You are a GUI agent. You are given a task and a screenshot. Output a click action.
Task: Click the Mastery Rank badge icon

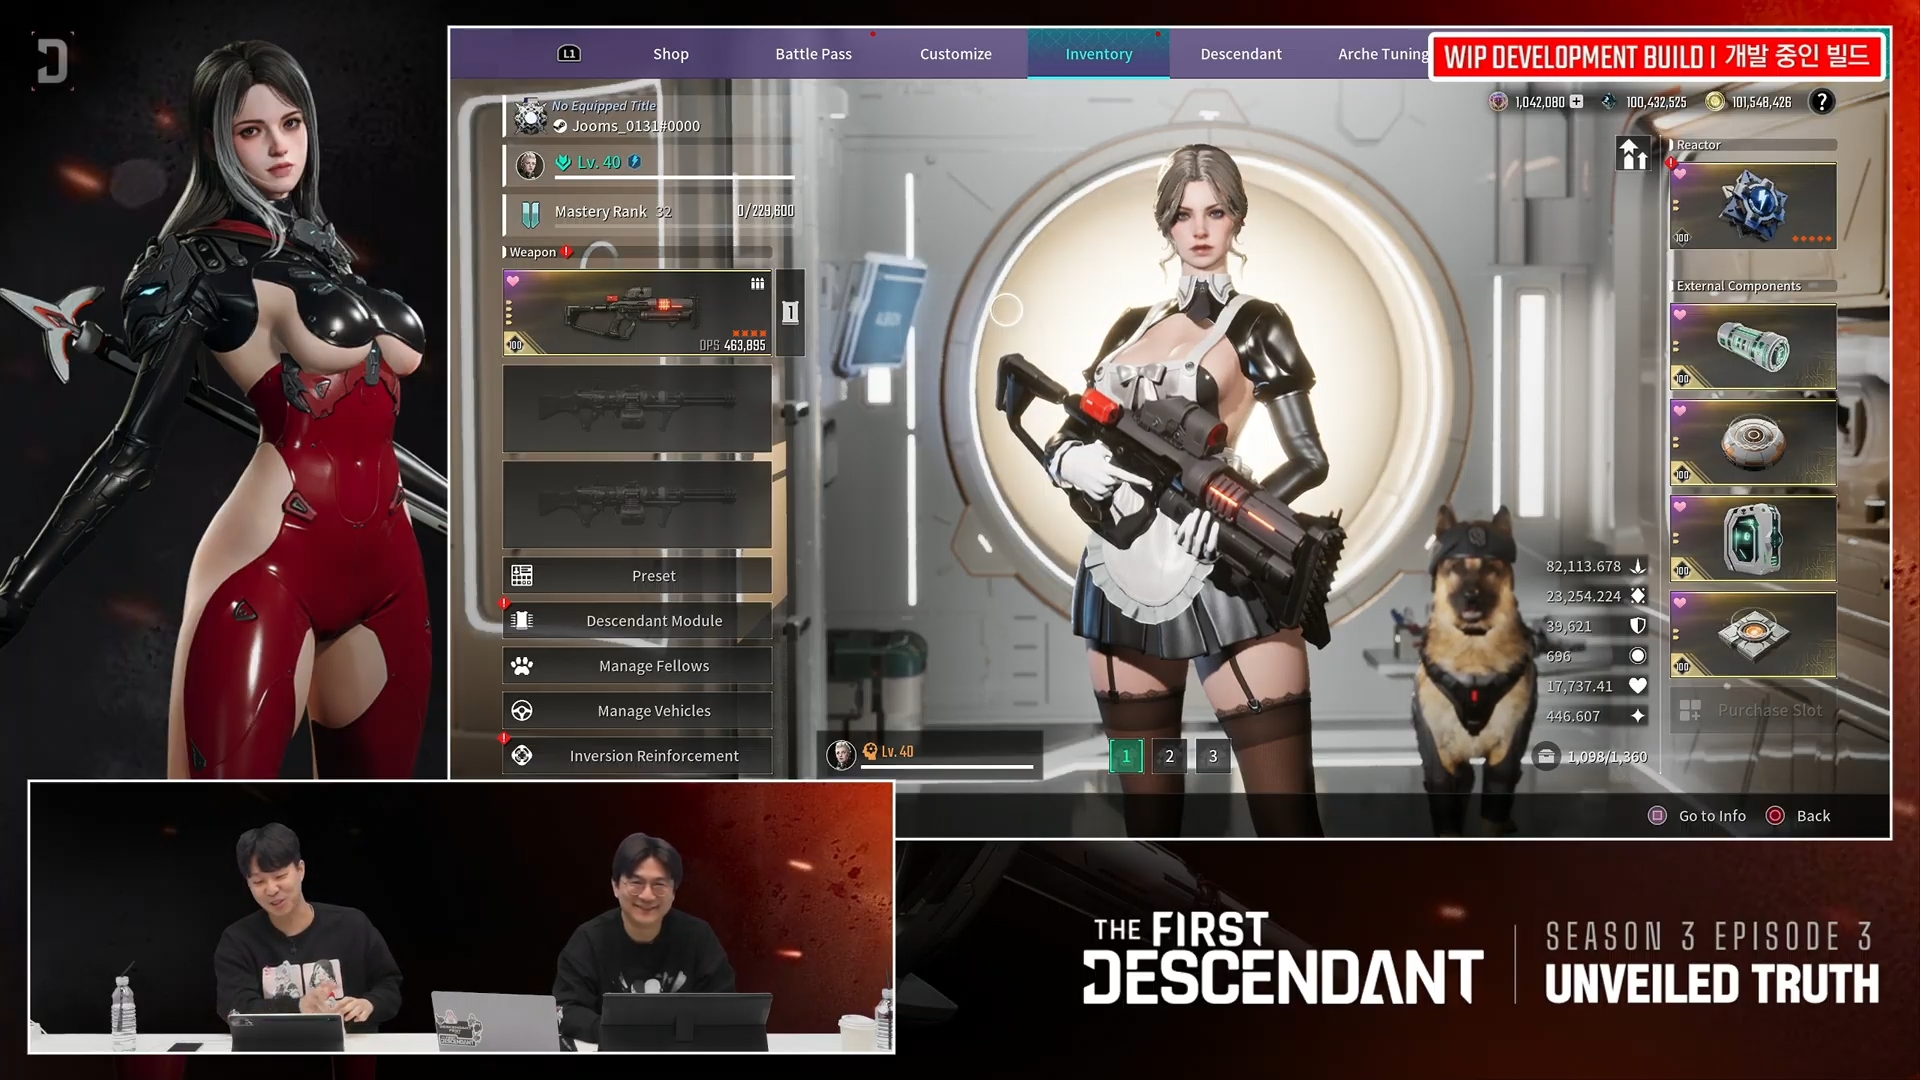tap(530, 212)
